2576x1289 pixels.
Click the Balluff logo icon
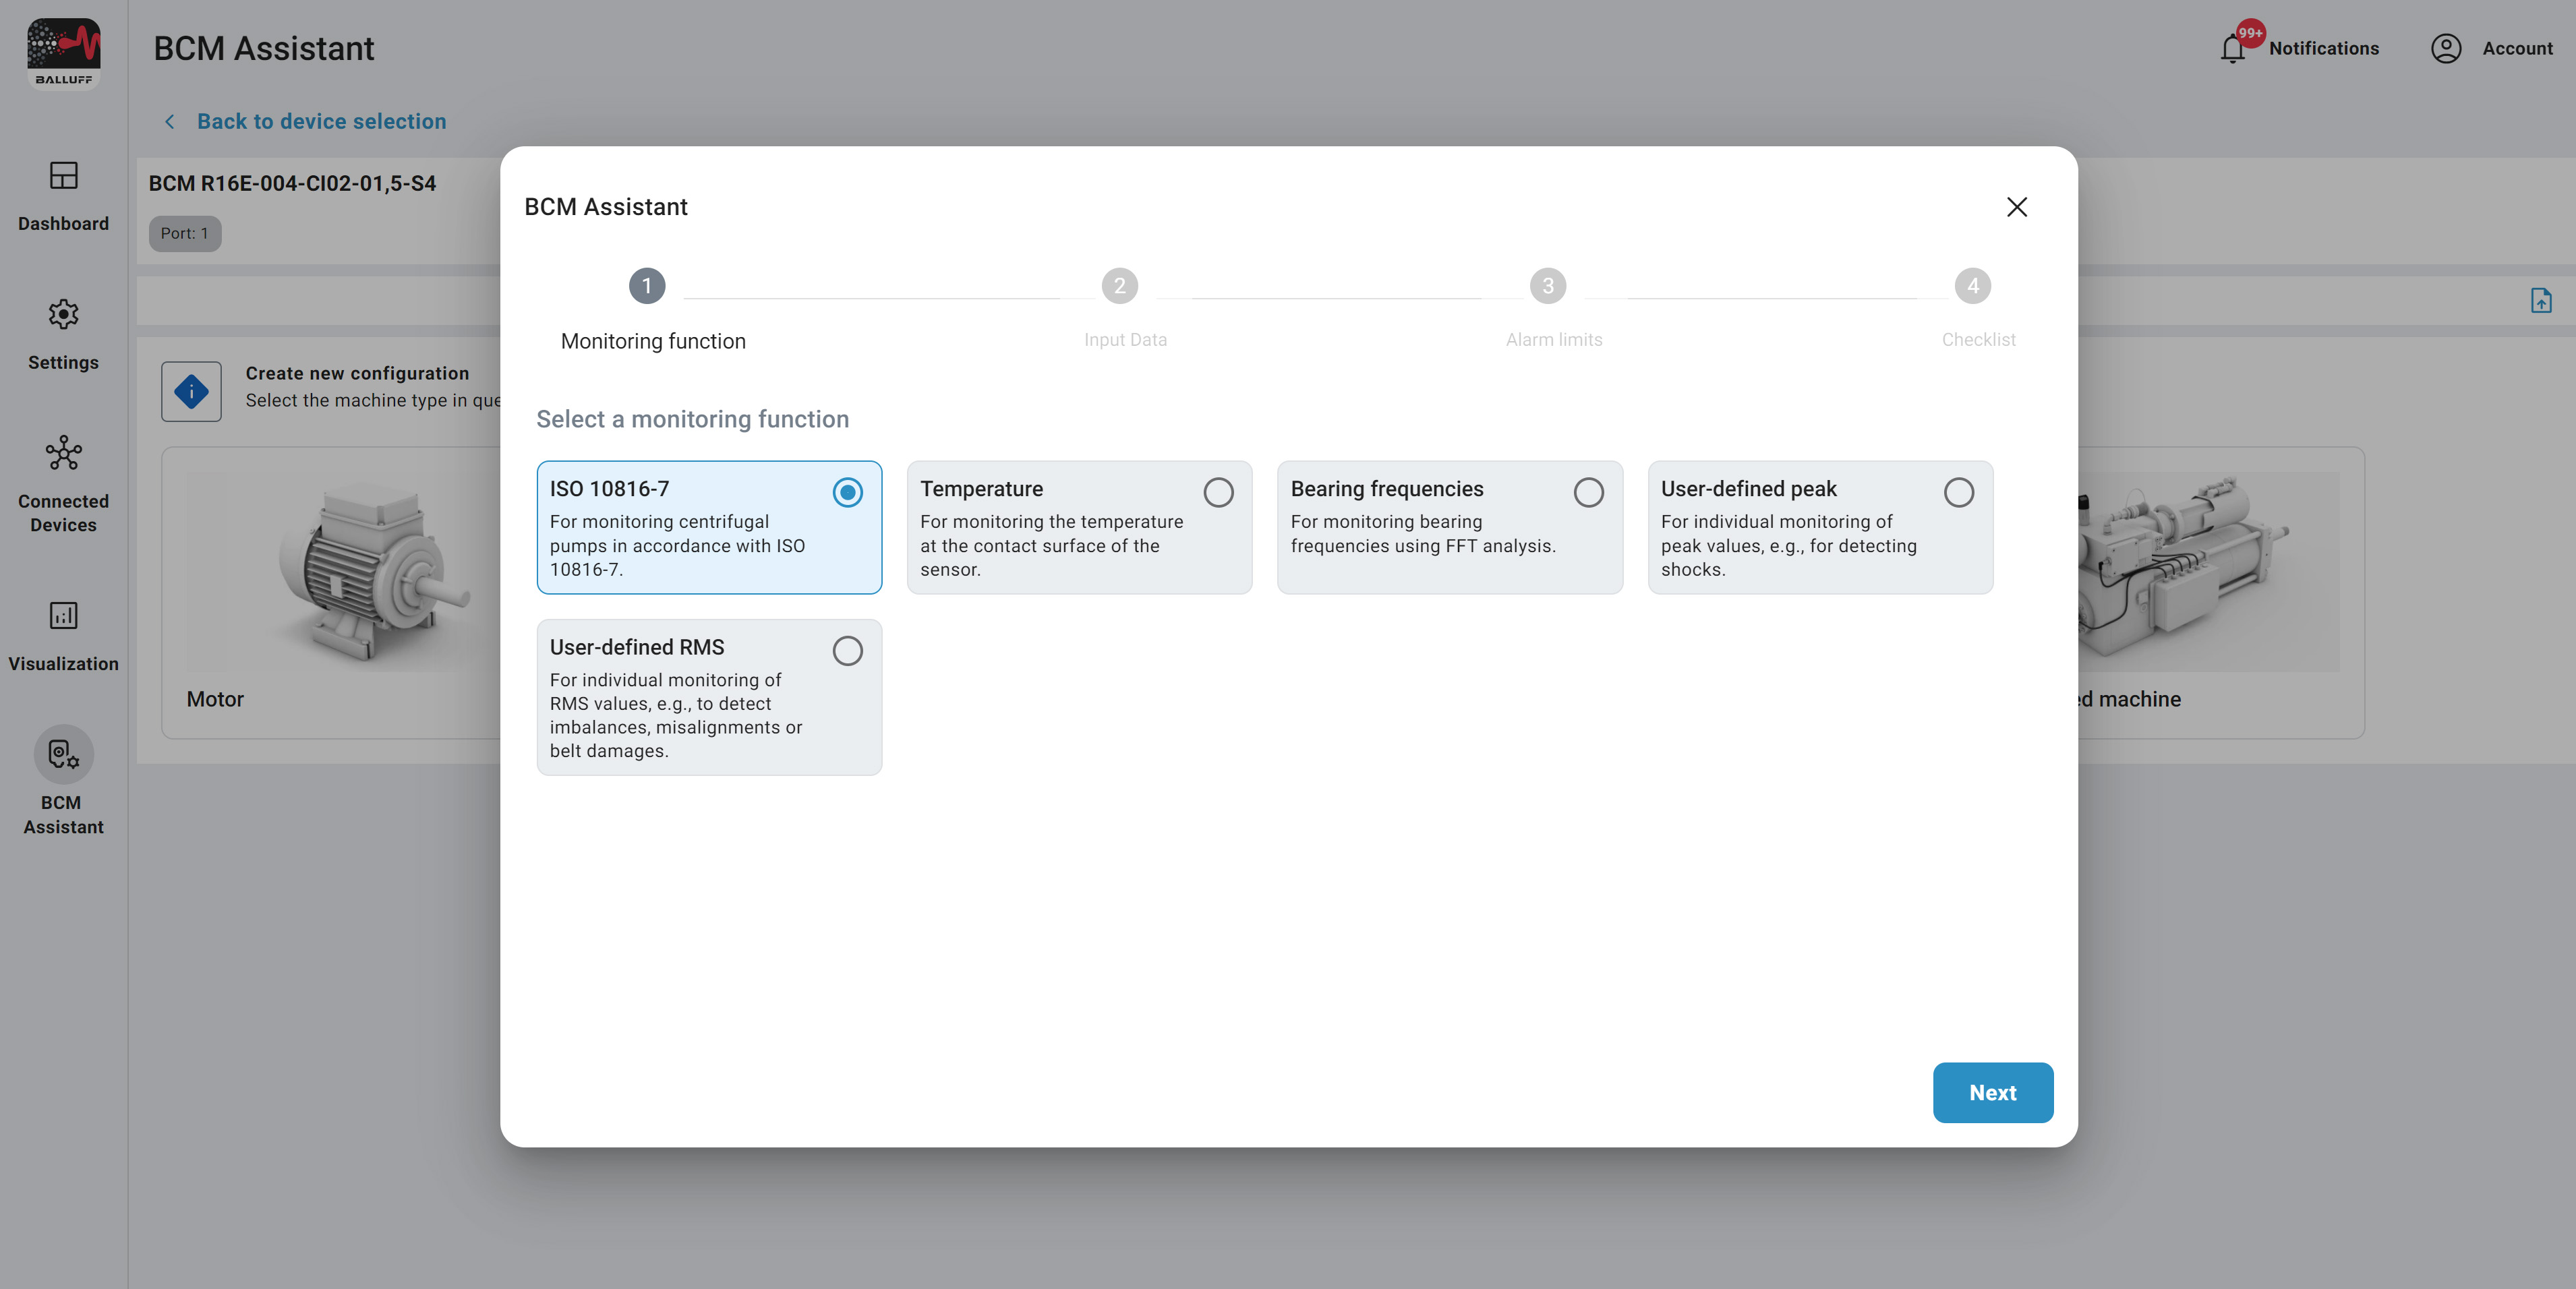coord(63,52)
